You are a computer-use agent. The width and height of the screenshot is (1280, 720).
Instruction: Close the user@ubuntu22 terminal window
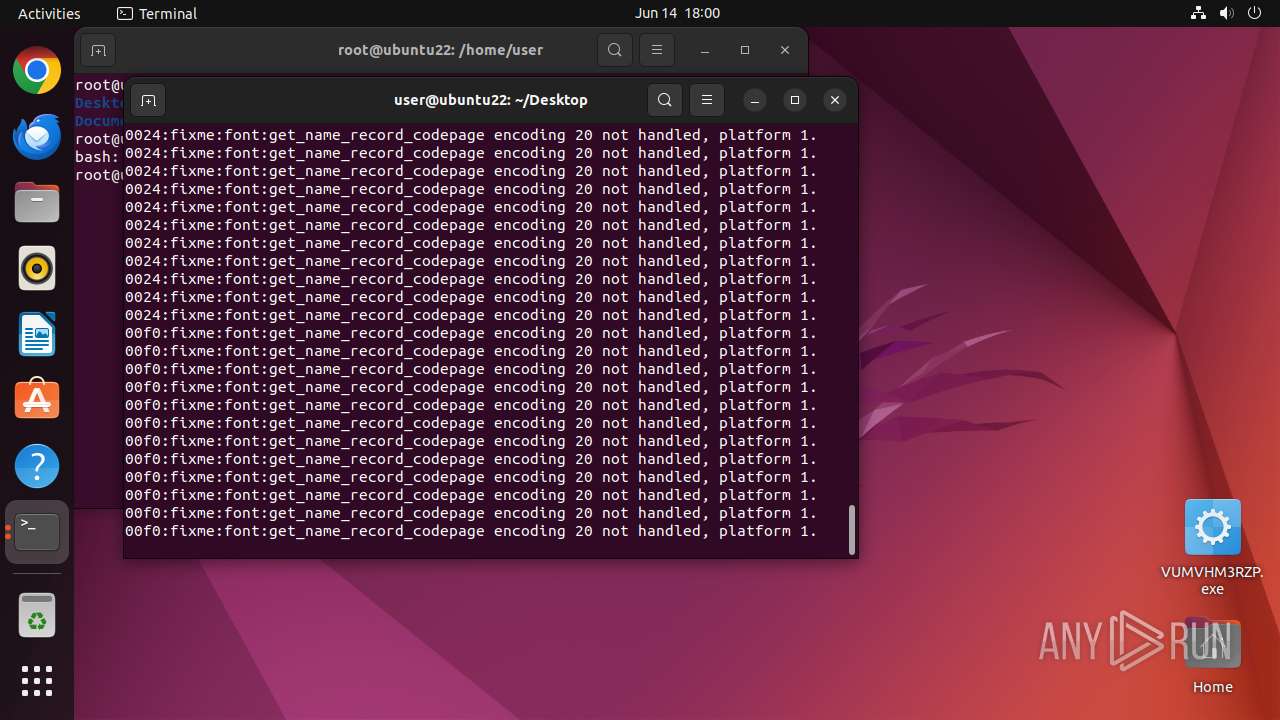click(x=835, y=100)
